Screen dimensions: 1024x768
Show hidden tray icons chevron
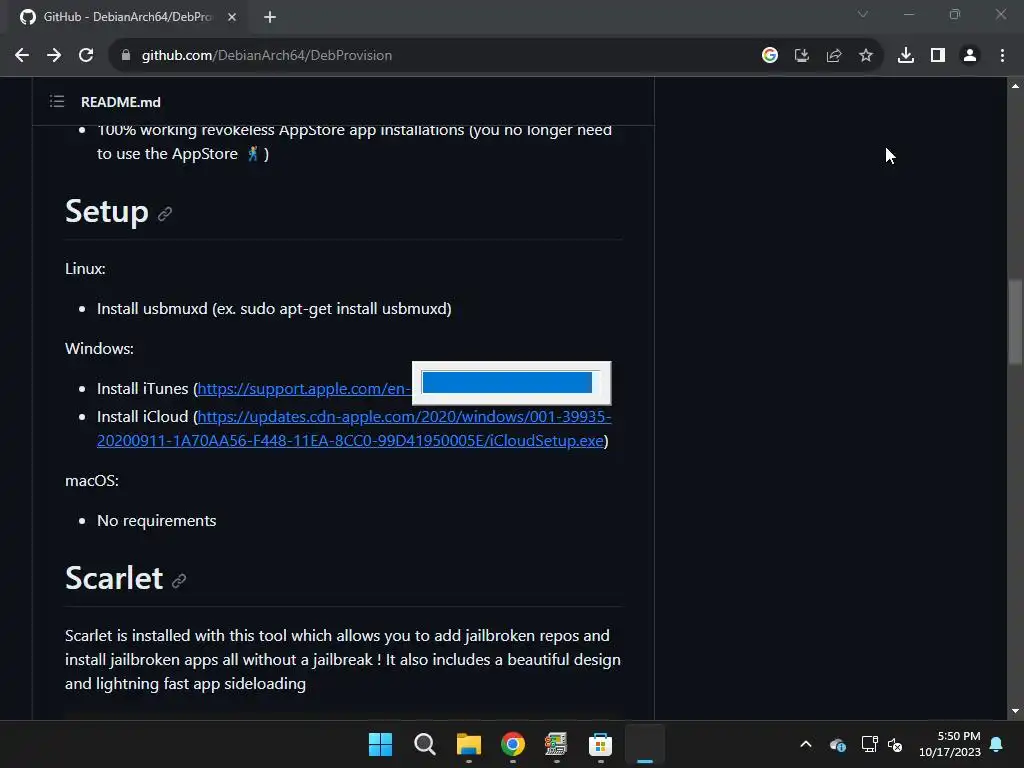(806, 744)
